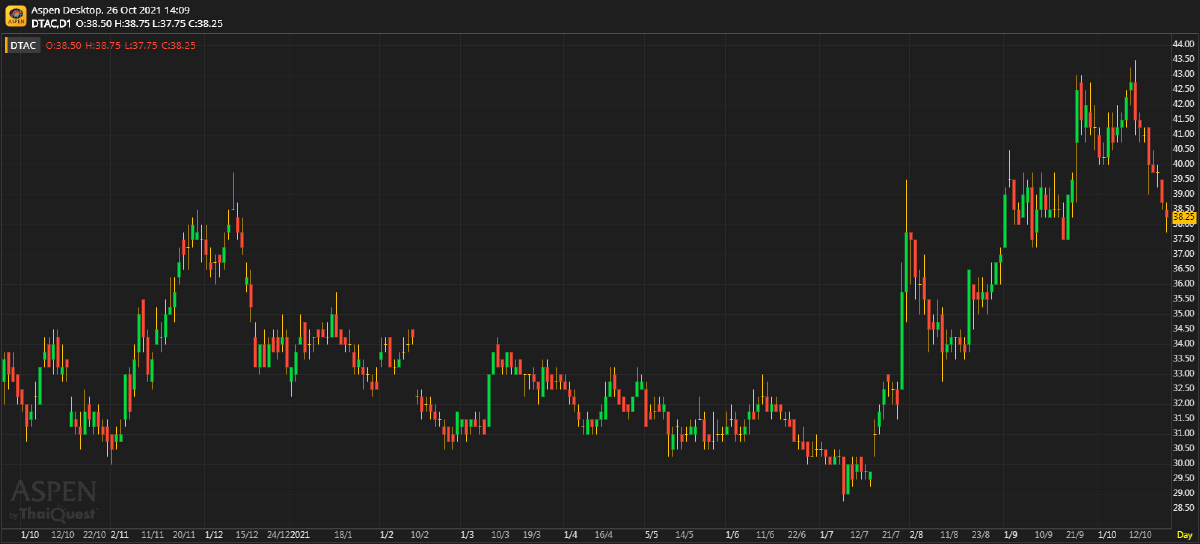Image resolution: width=1200 pixels, height=544 pixels.
Task: Click the 21/7 date axis label
Action: tap(890, 536)
